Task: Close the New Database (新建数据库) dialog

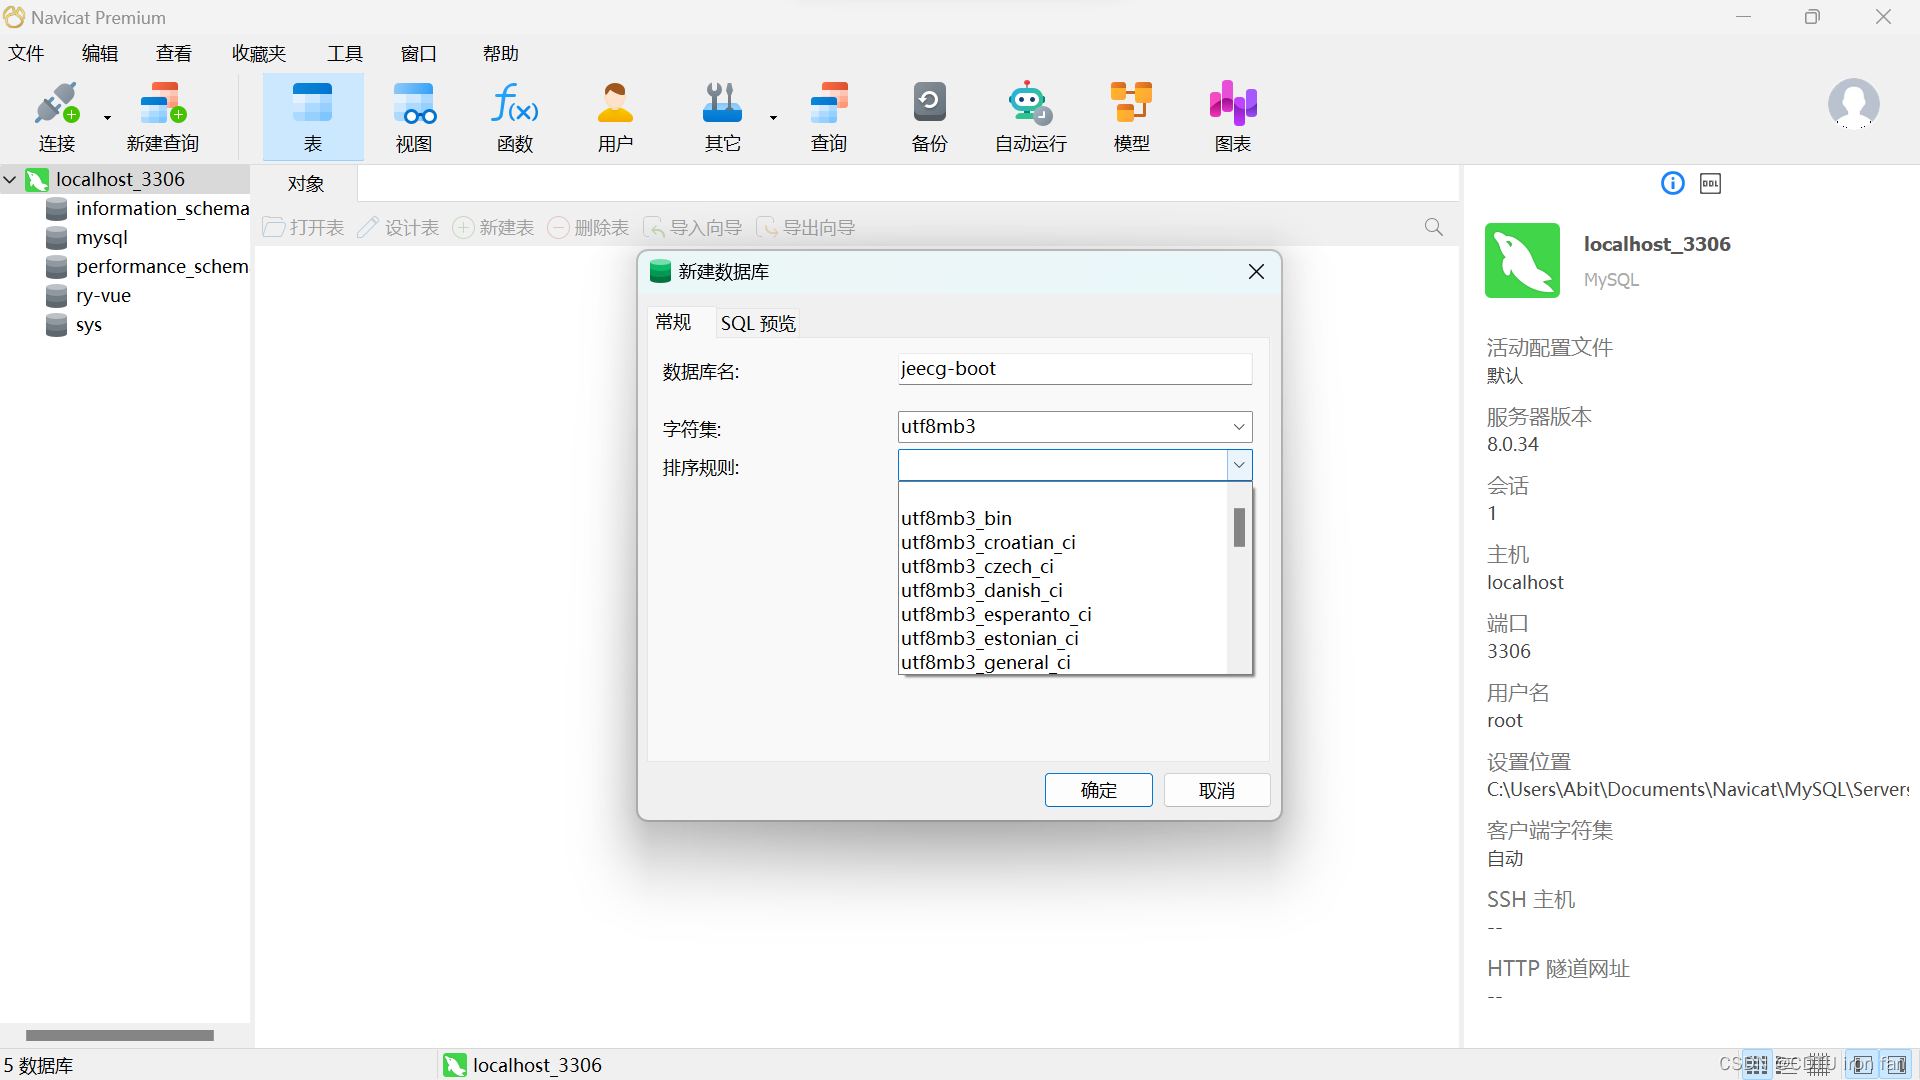Action: pyautogui.click(x=1256, y=272)
